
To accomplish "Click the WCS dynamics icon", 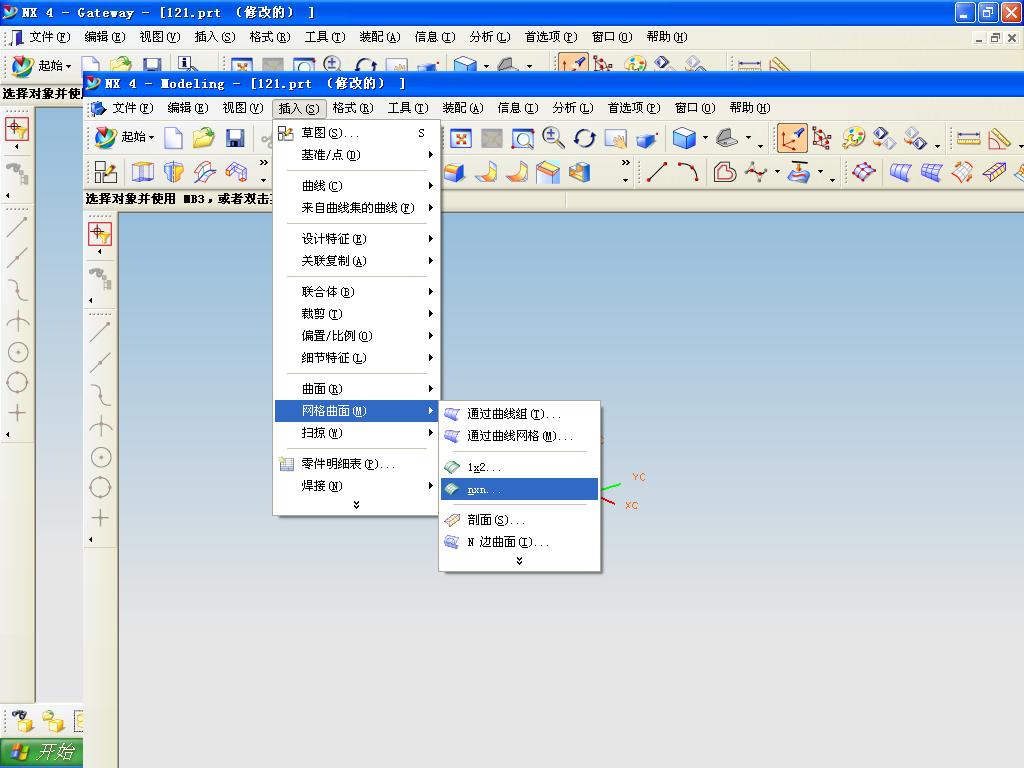I will 822,138.
